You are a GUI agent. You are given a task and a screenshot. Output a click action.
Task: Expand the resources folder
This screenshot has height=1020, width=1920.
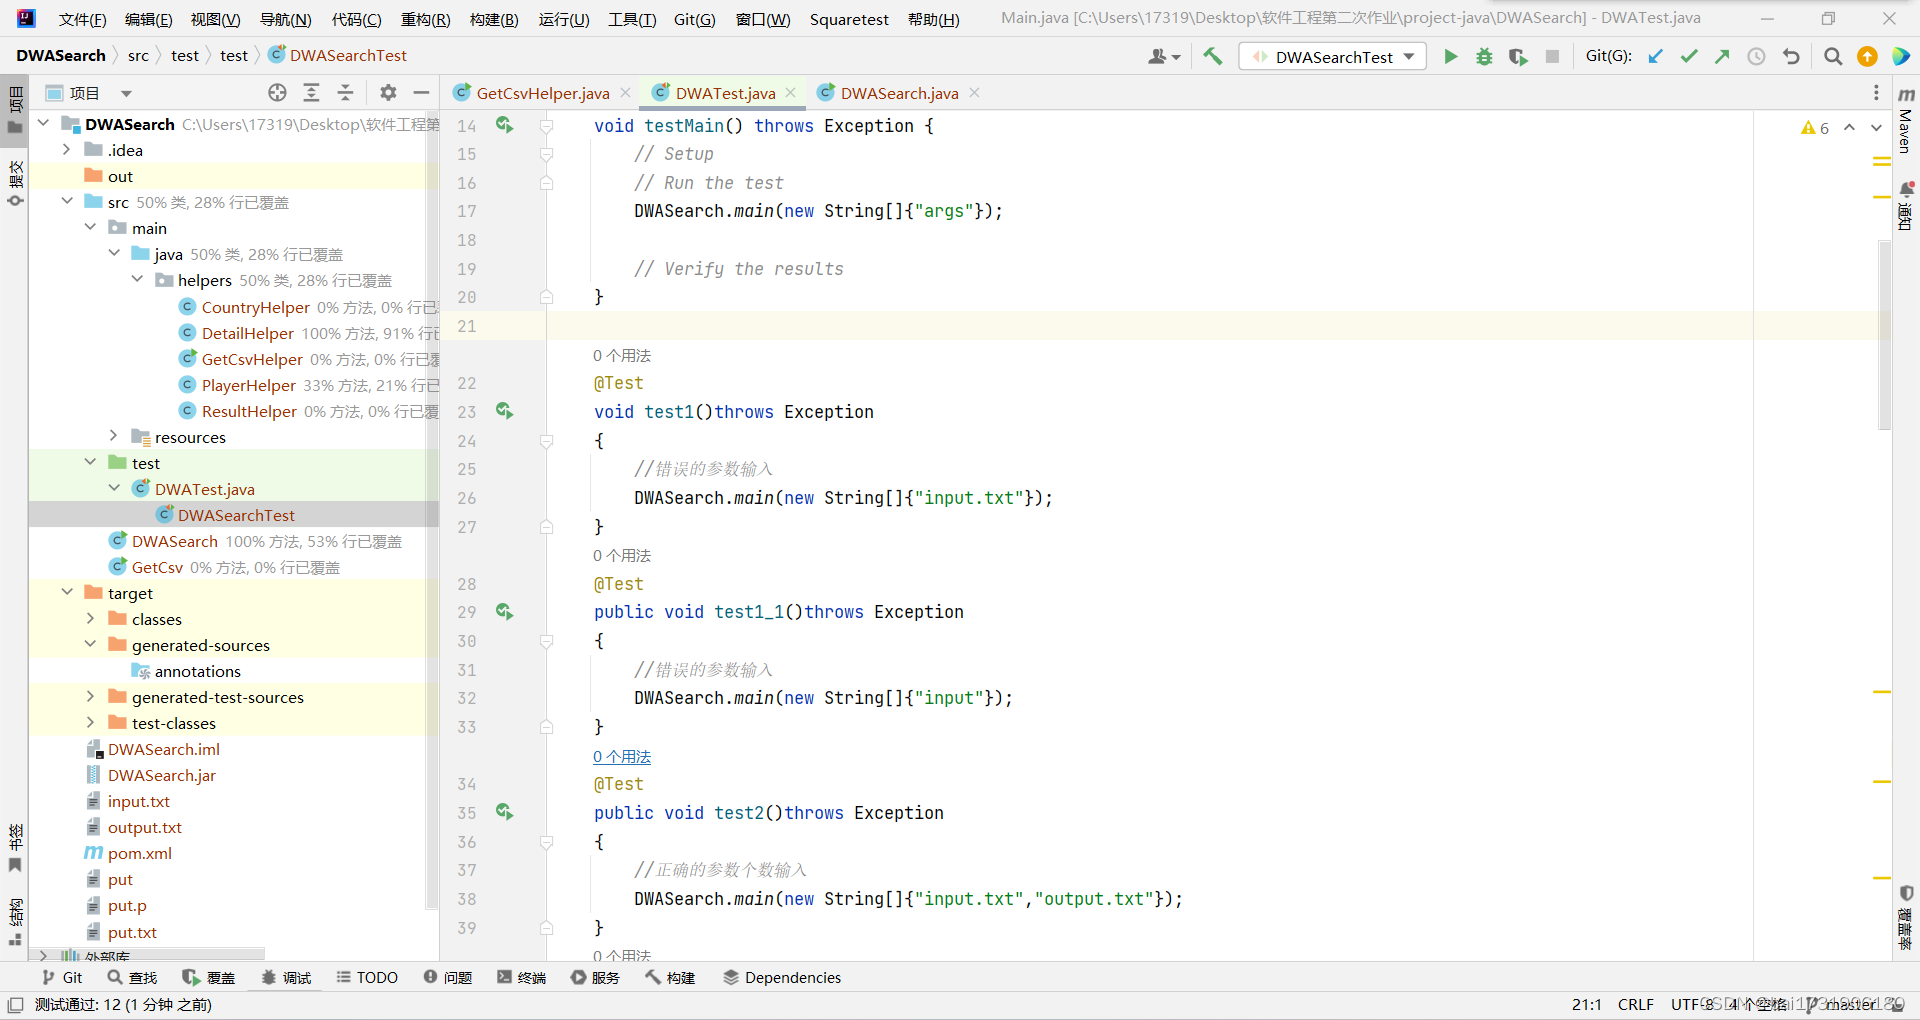coord(114,436)
